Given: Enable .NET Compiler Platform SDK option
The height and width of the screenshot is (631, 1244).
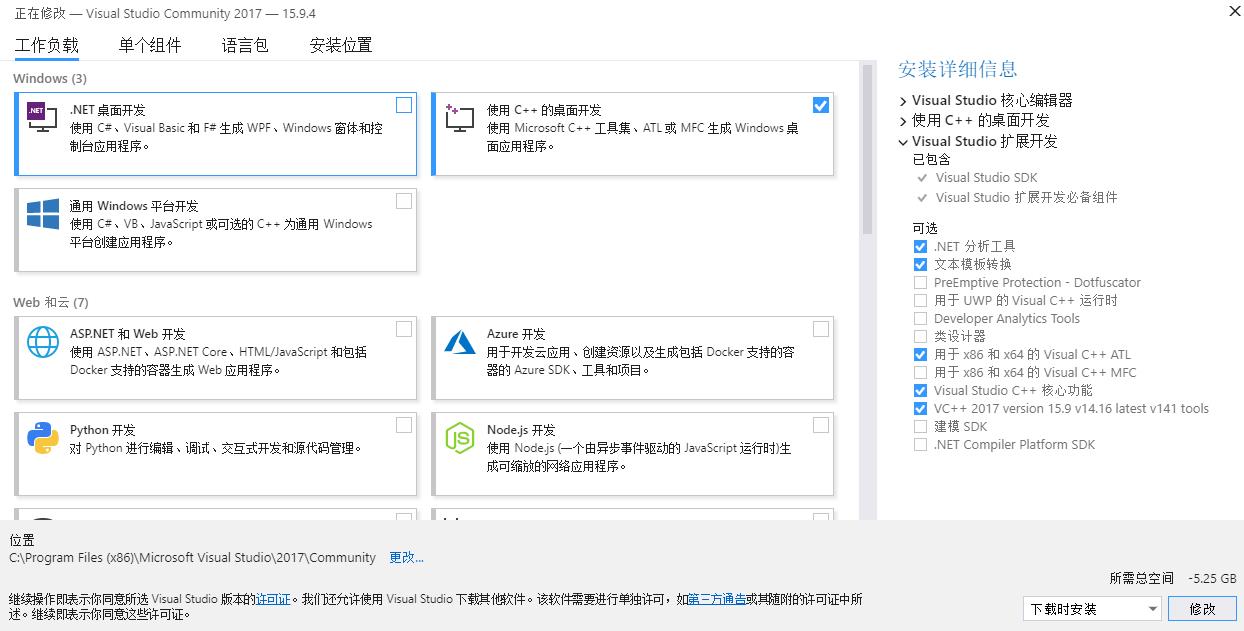Looking at the screenshot, I should tap(920, 444).
